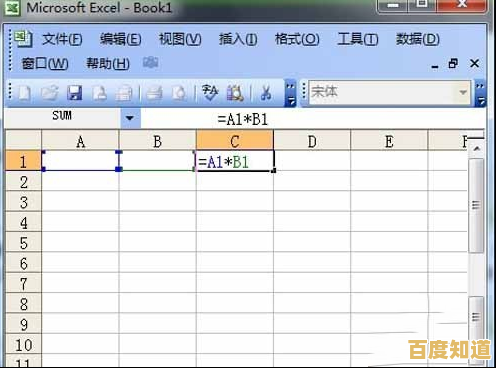Click the Save floppy disk icon

(x=74, y=93)
